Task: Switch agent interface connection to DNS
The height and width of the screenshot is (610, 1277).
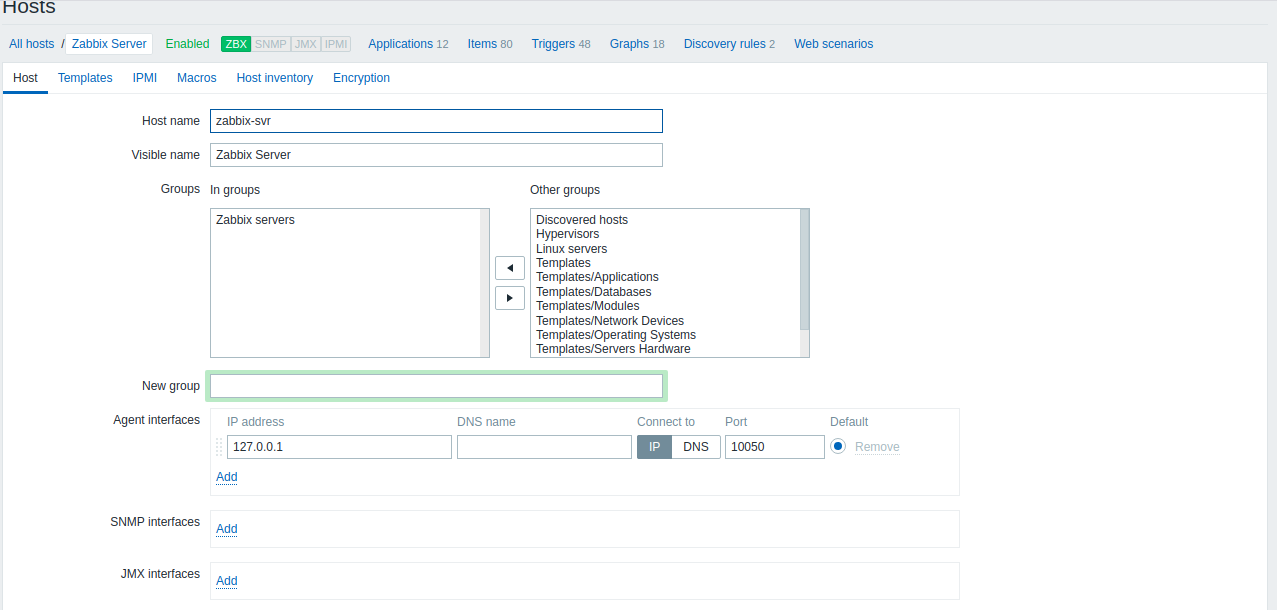Action: [x=696, y=447]
